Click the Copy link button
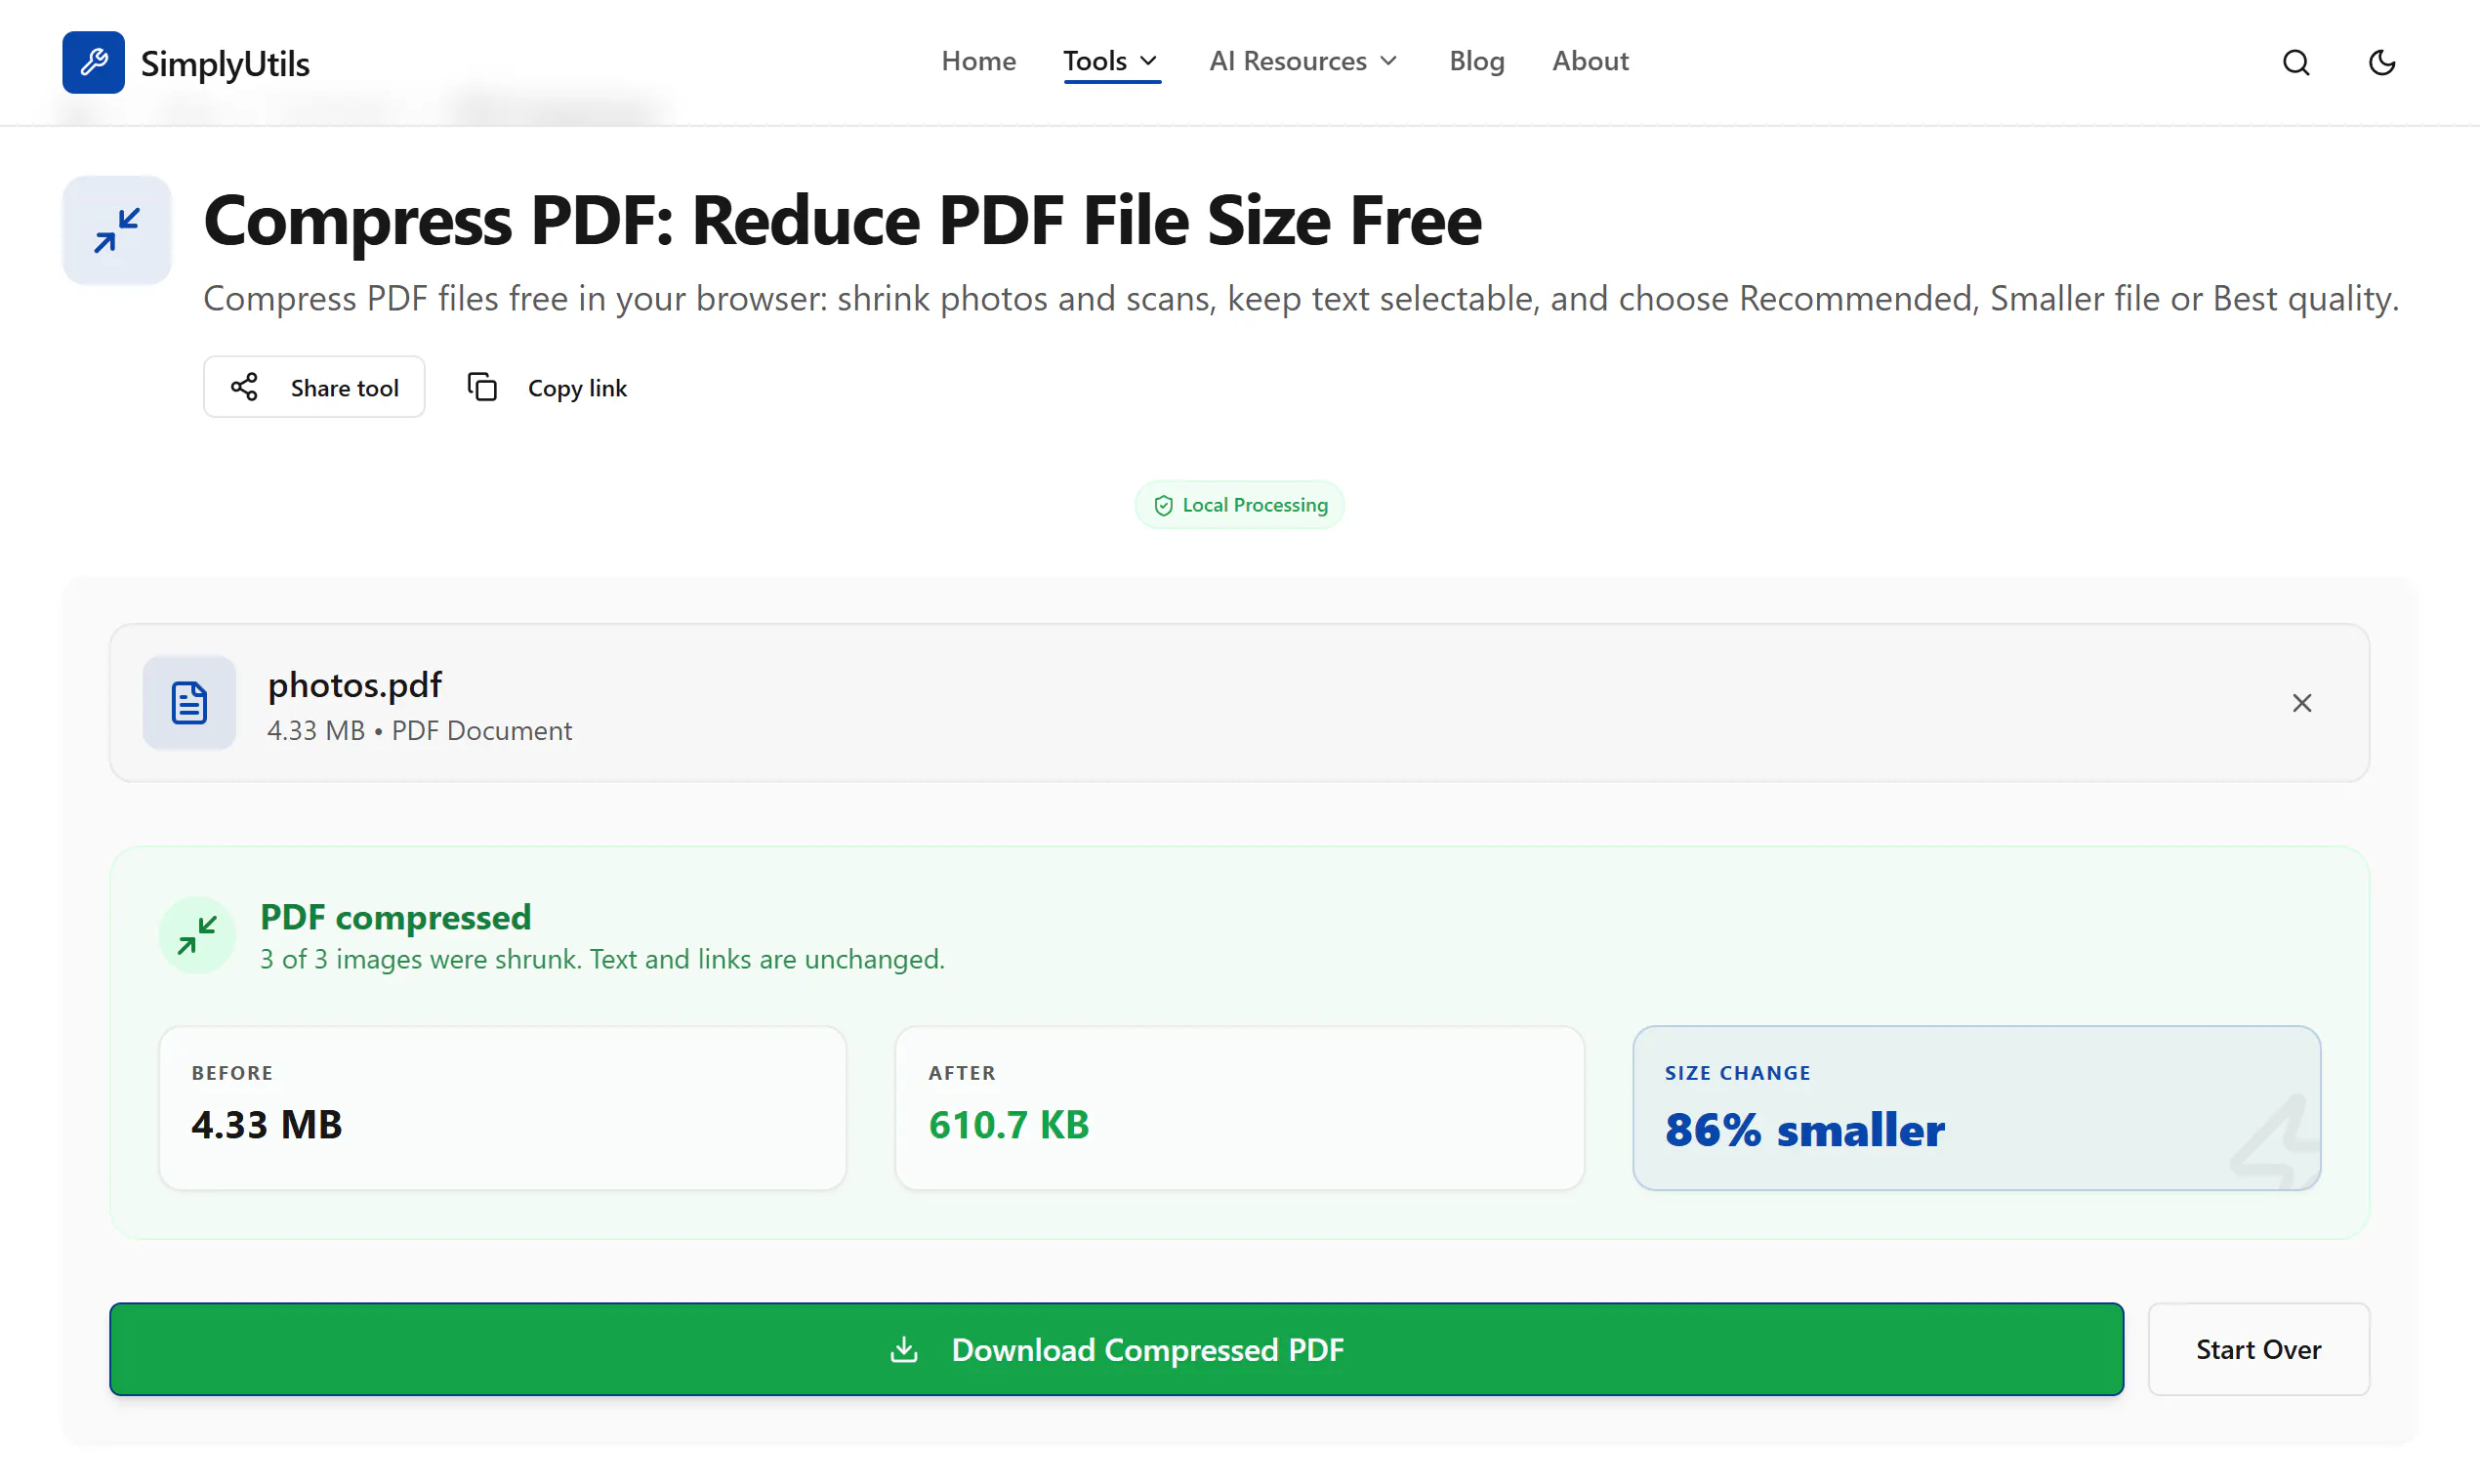The height and width of the screenshot is (1484, 2480). [548, 387]
